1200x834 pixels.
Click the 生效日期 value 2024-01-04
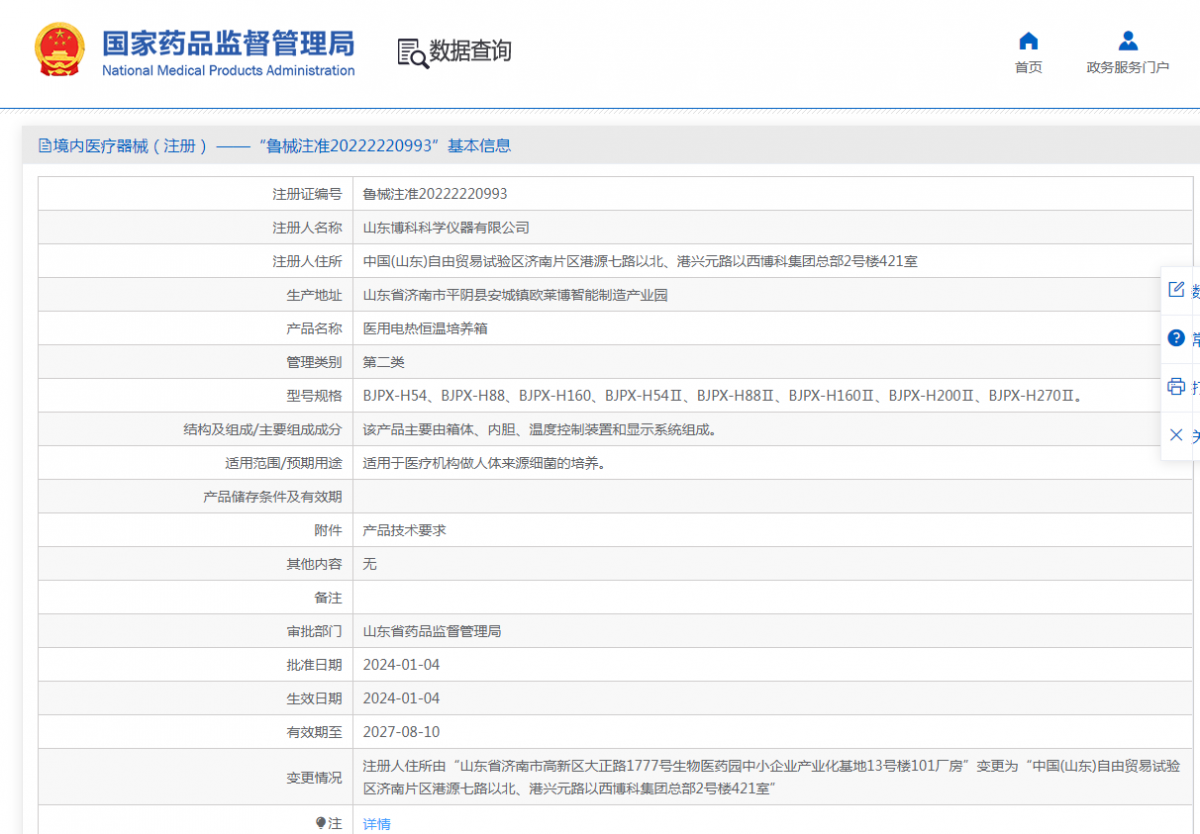pos(401,698)
